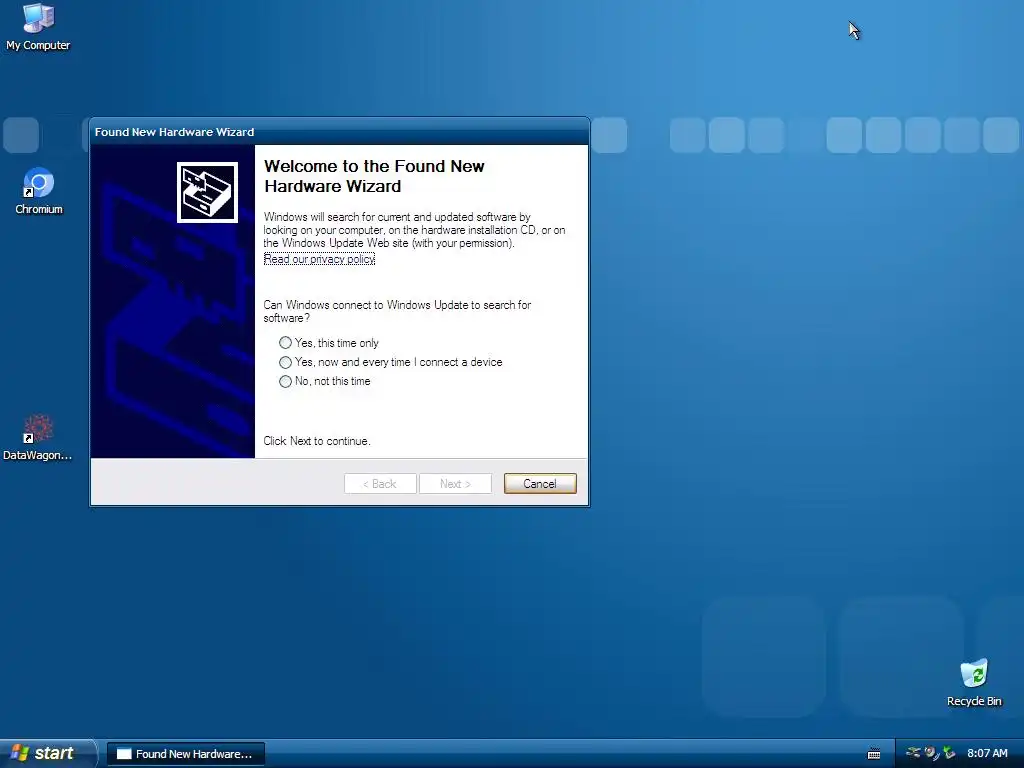The width and height of the screenshot is (1024, 768).
Task: Select the Recycle Bin icon
Action: coord(974,683)
